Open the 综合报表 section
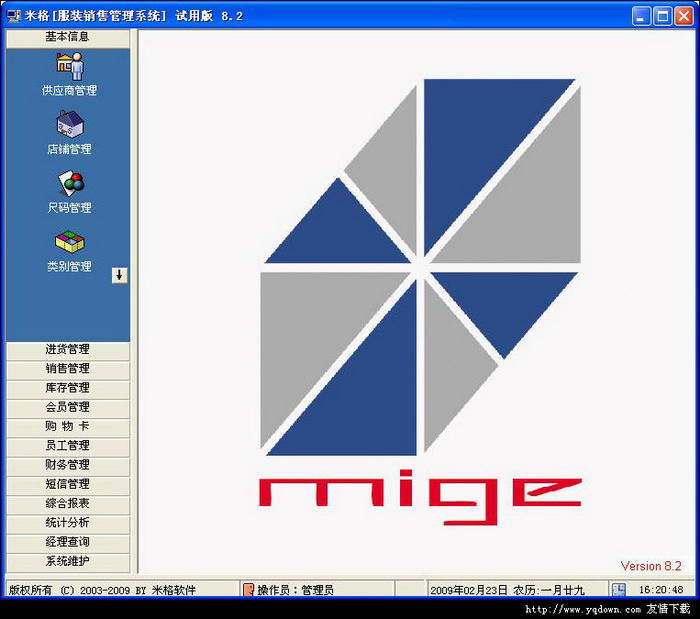The image size is (700, 619). (68, 505)
